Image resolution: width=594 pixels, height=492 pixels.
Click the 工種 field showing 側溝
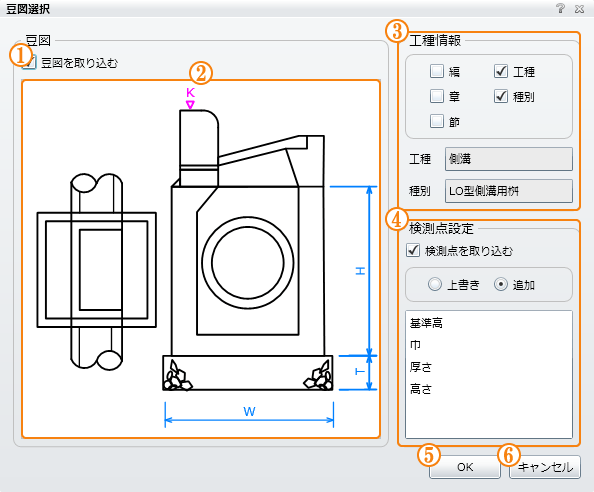509,159
